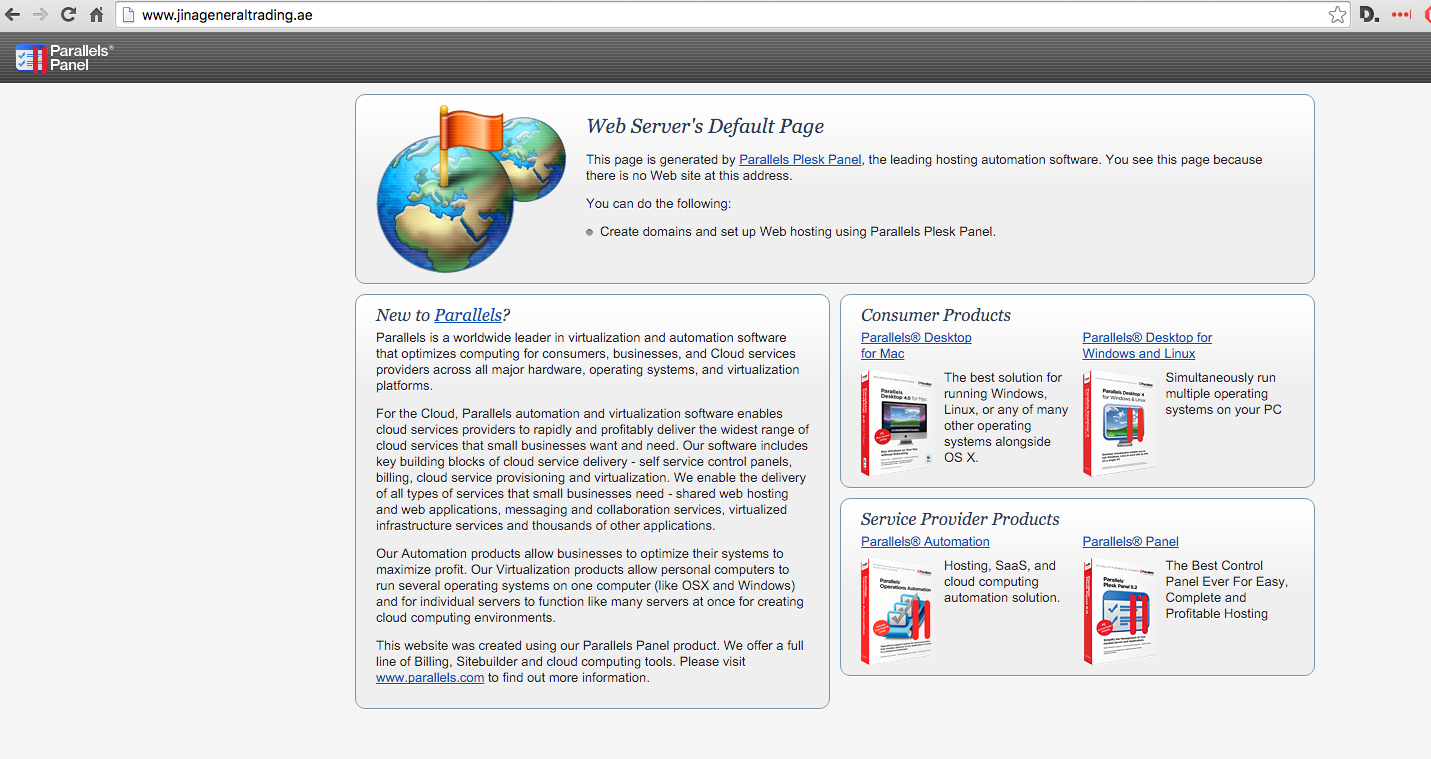This screenshot has width=1431, height=759.
Task: Go to the browser Home icon
Action: click(97, 15)
